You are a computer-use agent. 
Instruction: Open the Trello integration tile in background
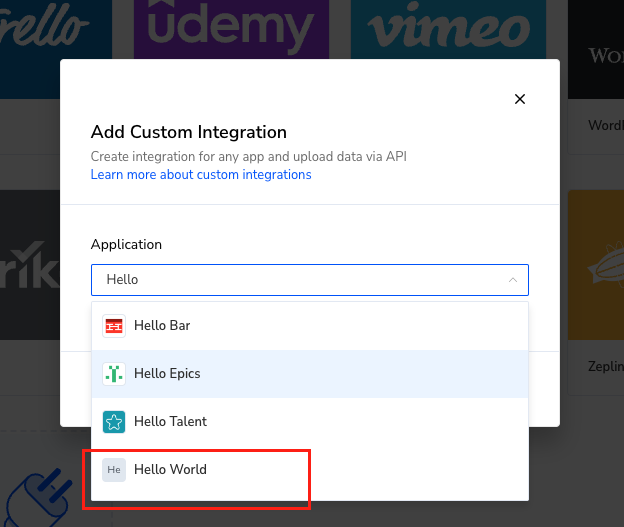tap(56, 49)
